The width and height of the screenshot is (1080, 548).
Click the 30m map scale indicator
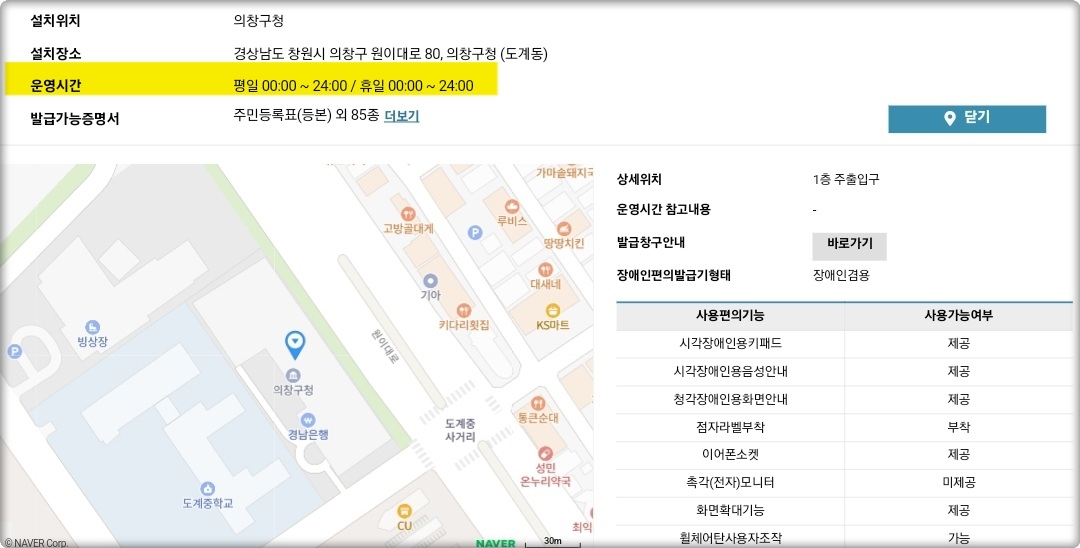tap(553, 542)
